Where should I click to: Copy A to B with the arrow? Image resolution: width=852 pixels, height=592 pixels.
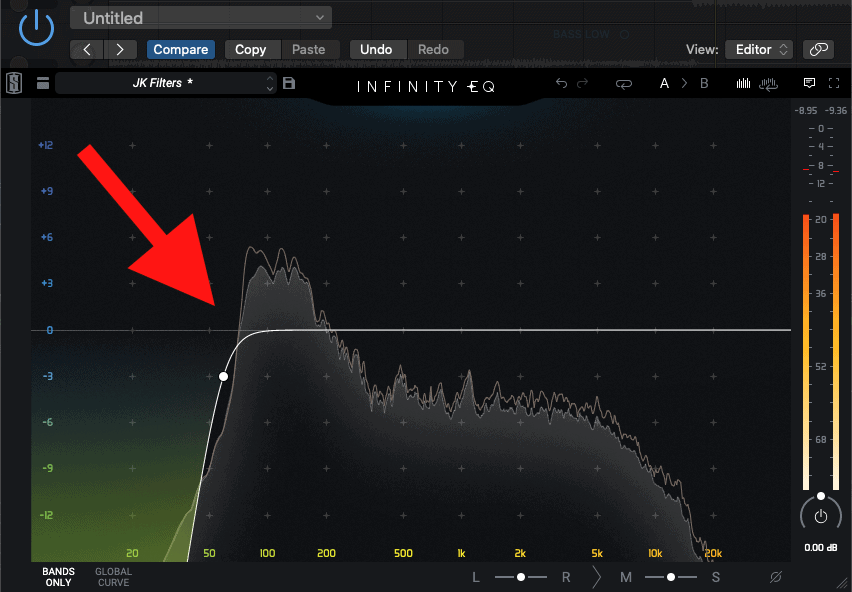pyautogui.click(x=684, y=83)
